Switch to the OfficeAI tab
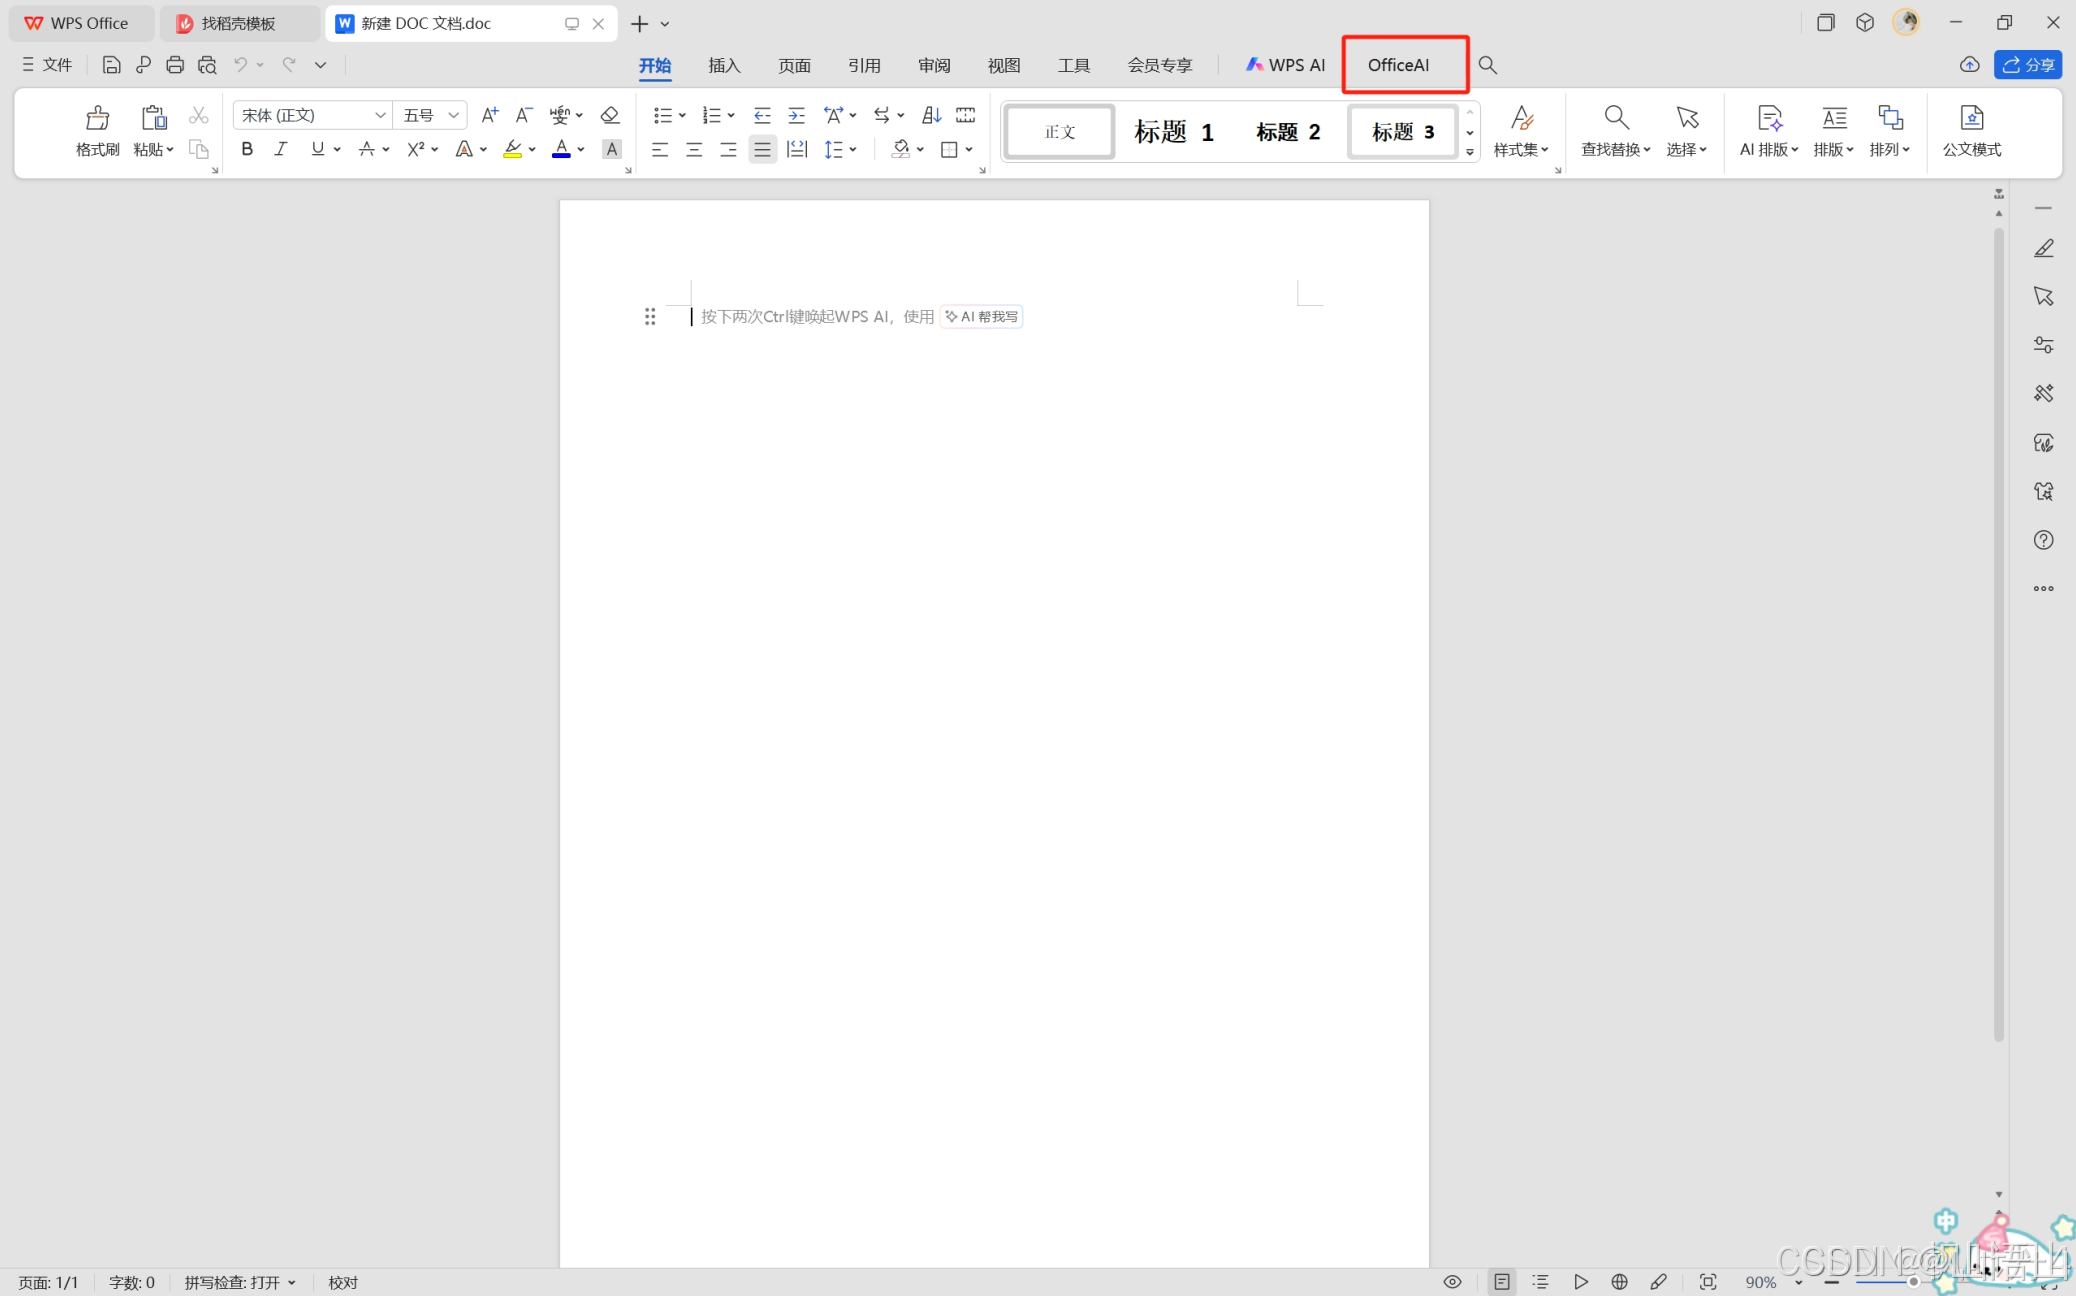Screen dimensions: 2076x1296 pos(1398,65)
